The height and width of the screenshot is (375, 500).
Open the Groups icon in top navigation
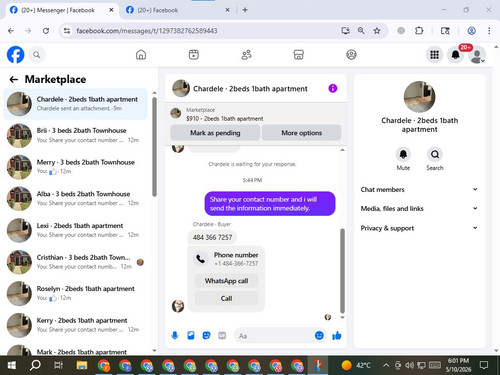point(351,55)
